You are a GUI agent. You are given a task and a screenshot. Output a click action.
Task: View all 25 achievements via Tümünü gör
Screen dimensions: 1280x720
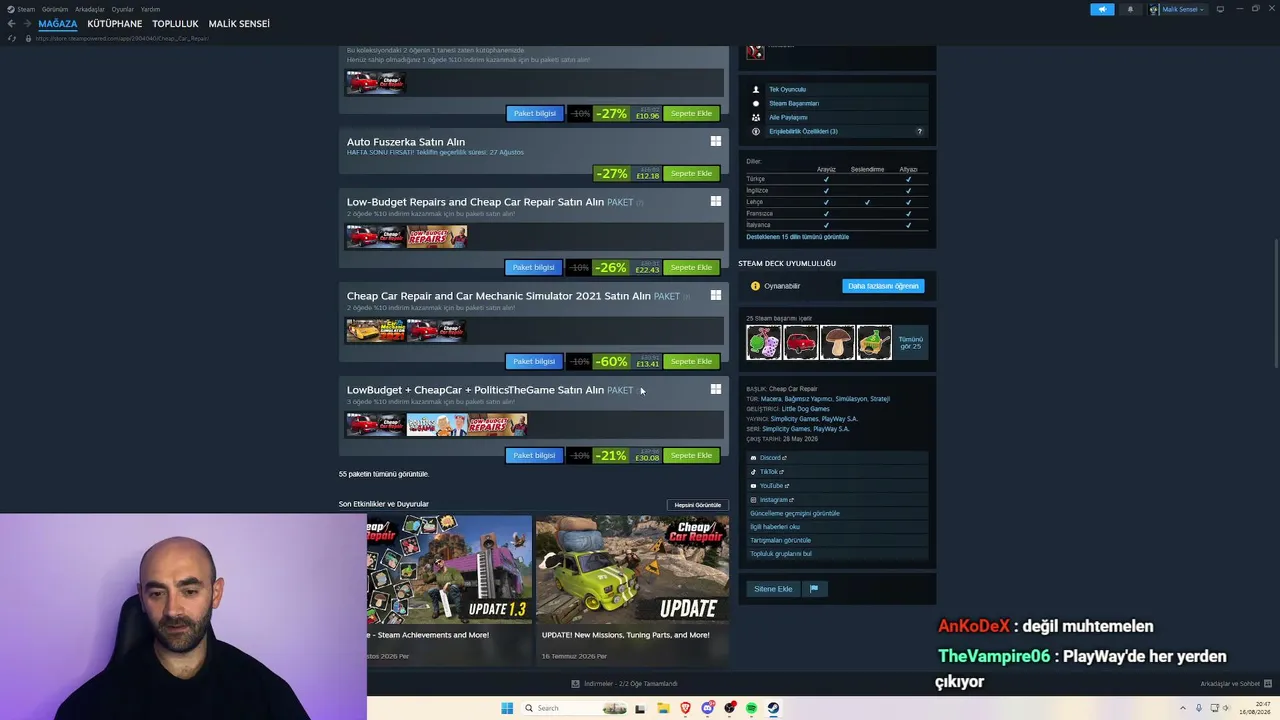point(911,342)
